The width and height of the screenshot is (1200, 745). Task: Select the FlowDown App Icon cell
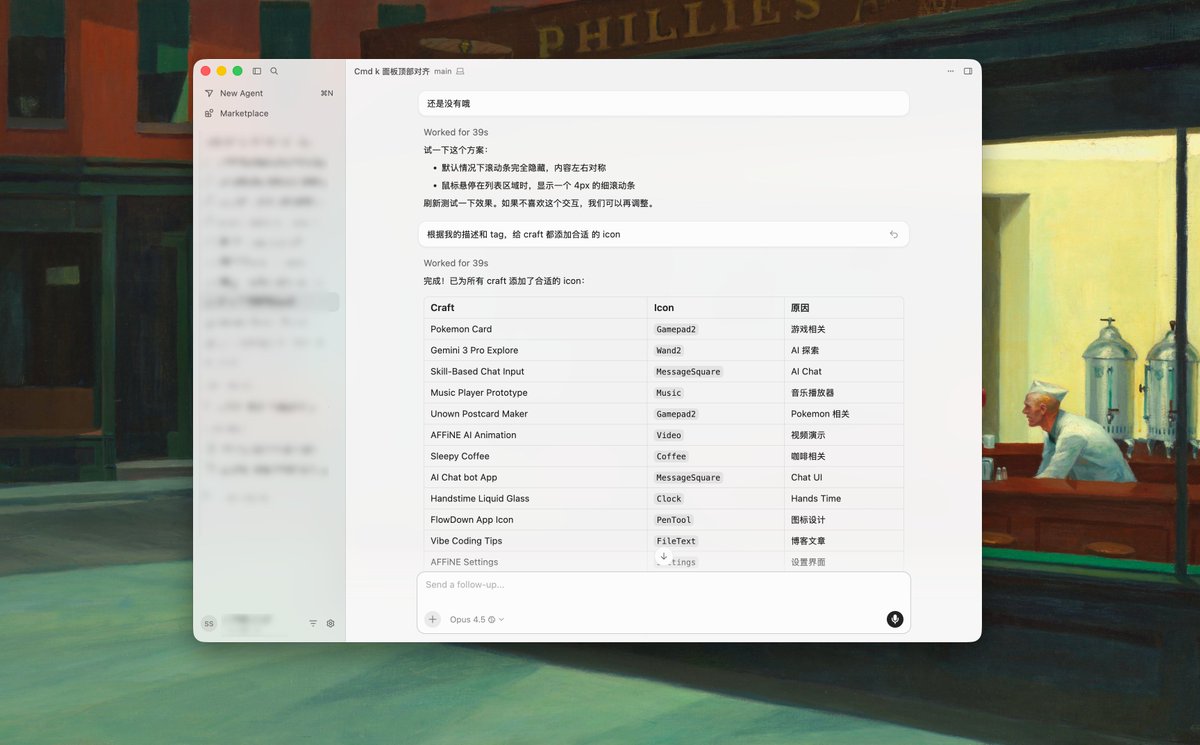535,520
